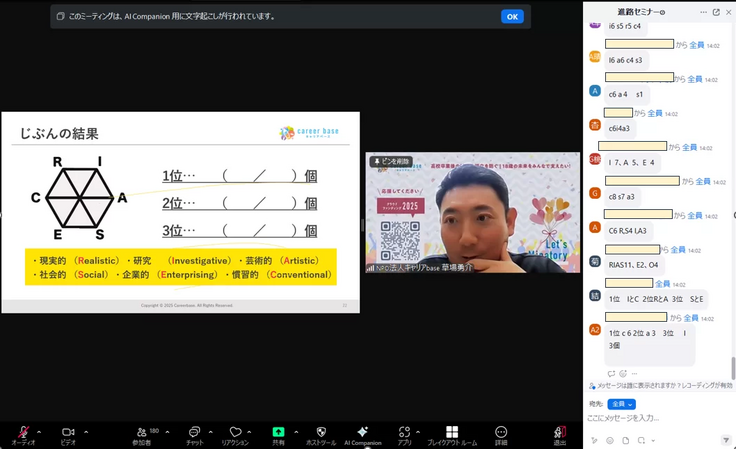The width and height of the screenshot is (736, 449).
Task: Click ピンを削除 to unpin the video
Action: pyautogui.click(x=391, y=161)
